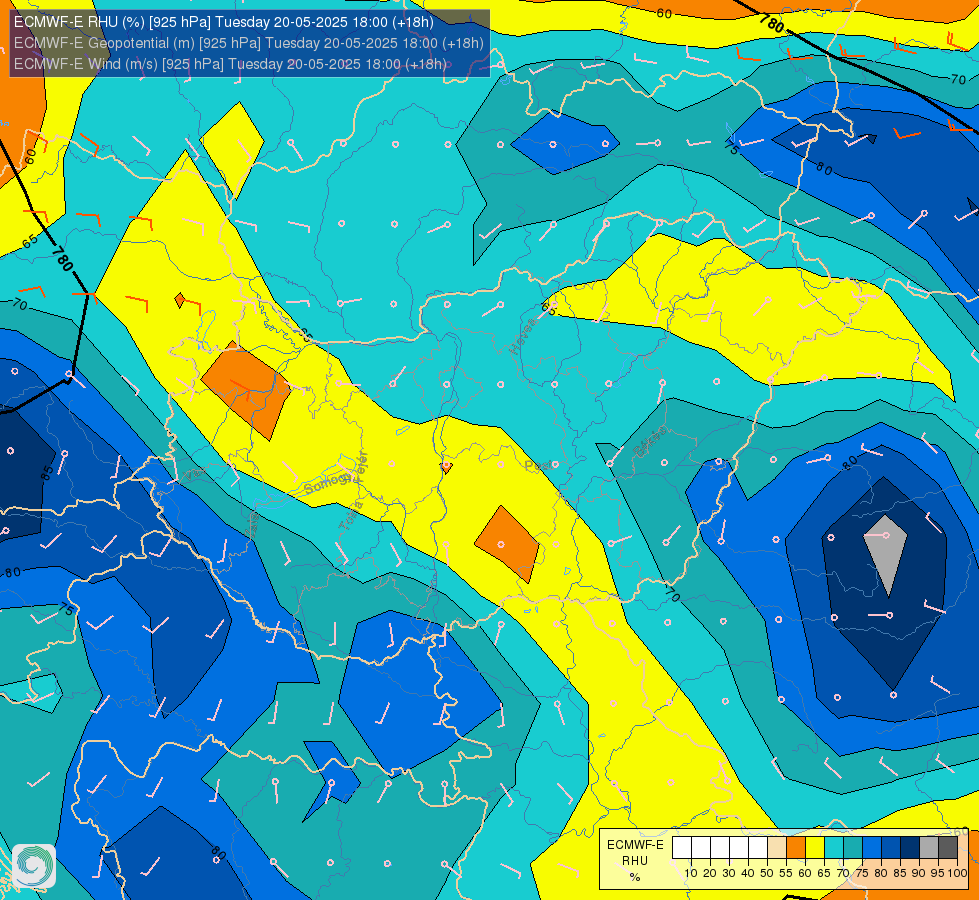The width and height of the screenshot is (979, 900).
Task: Pick the teal 70-75% legend swatch
Action: pos(853,848)
